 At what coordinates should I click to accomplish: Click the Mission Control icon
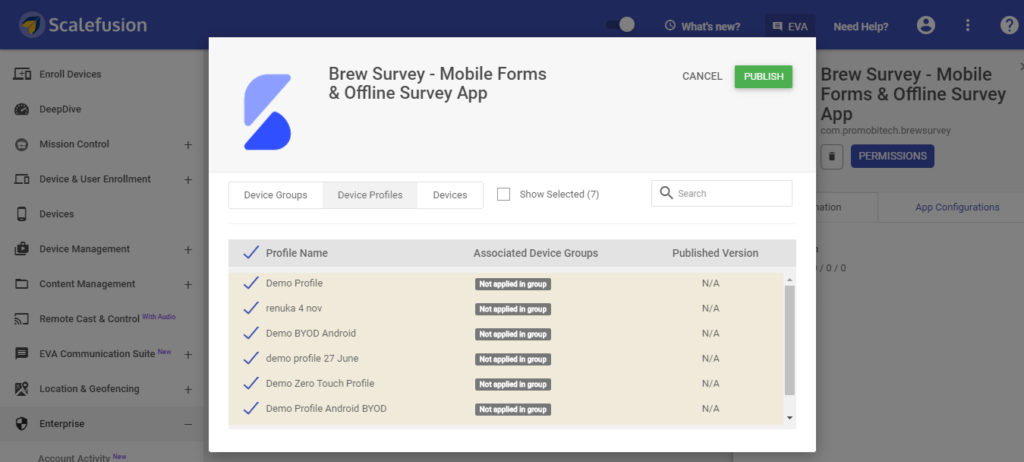pos(22,144)
